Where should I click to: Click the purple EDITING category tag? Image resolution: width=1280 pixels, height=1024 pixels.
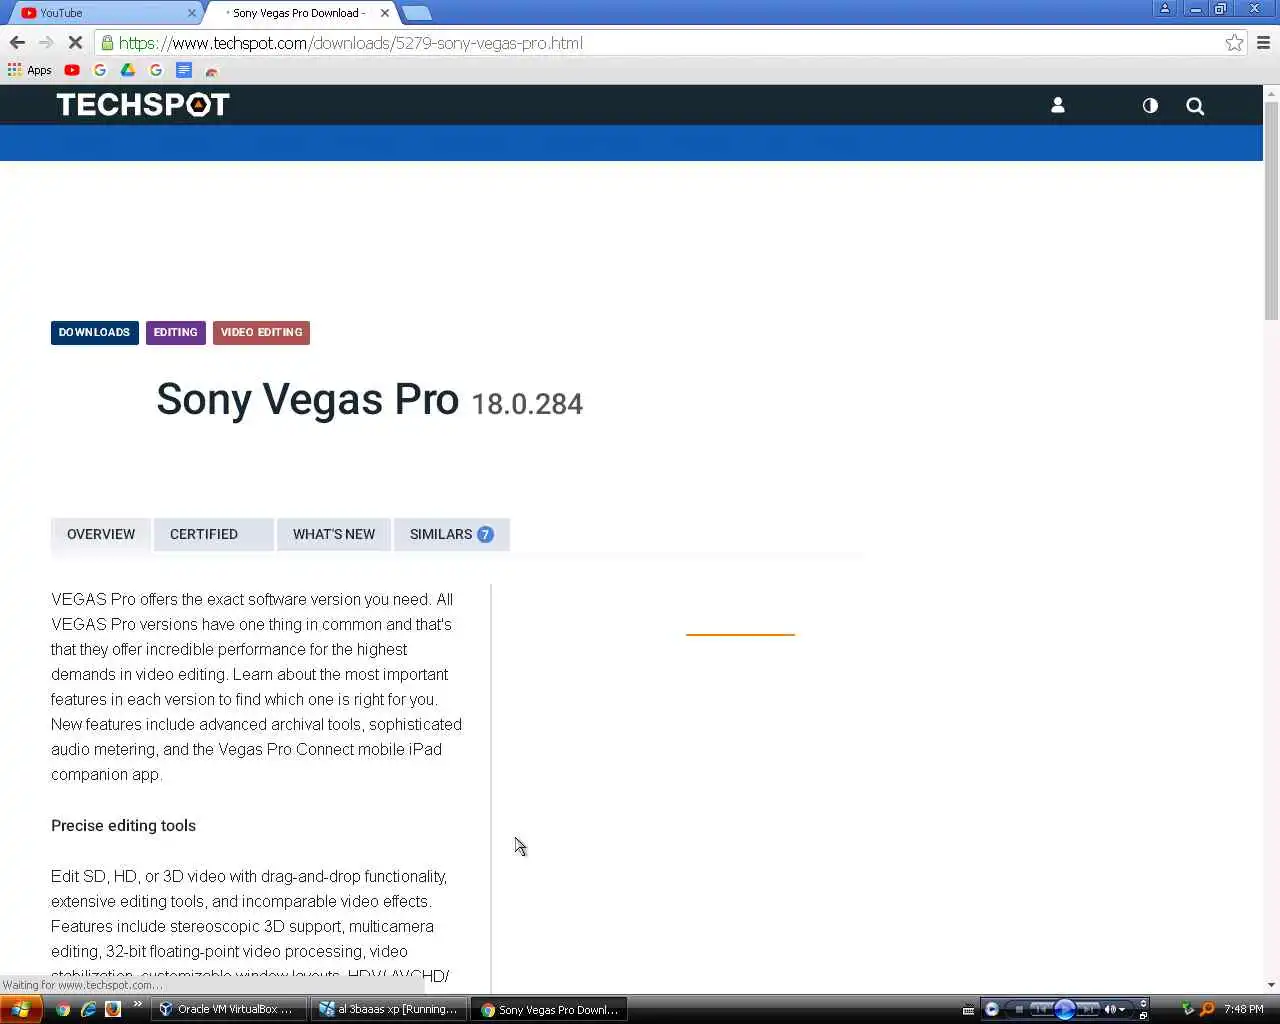pyautogui.click(x=176, y=332)
